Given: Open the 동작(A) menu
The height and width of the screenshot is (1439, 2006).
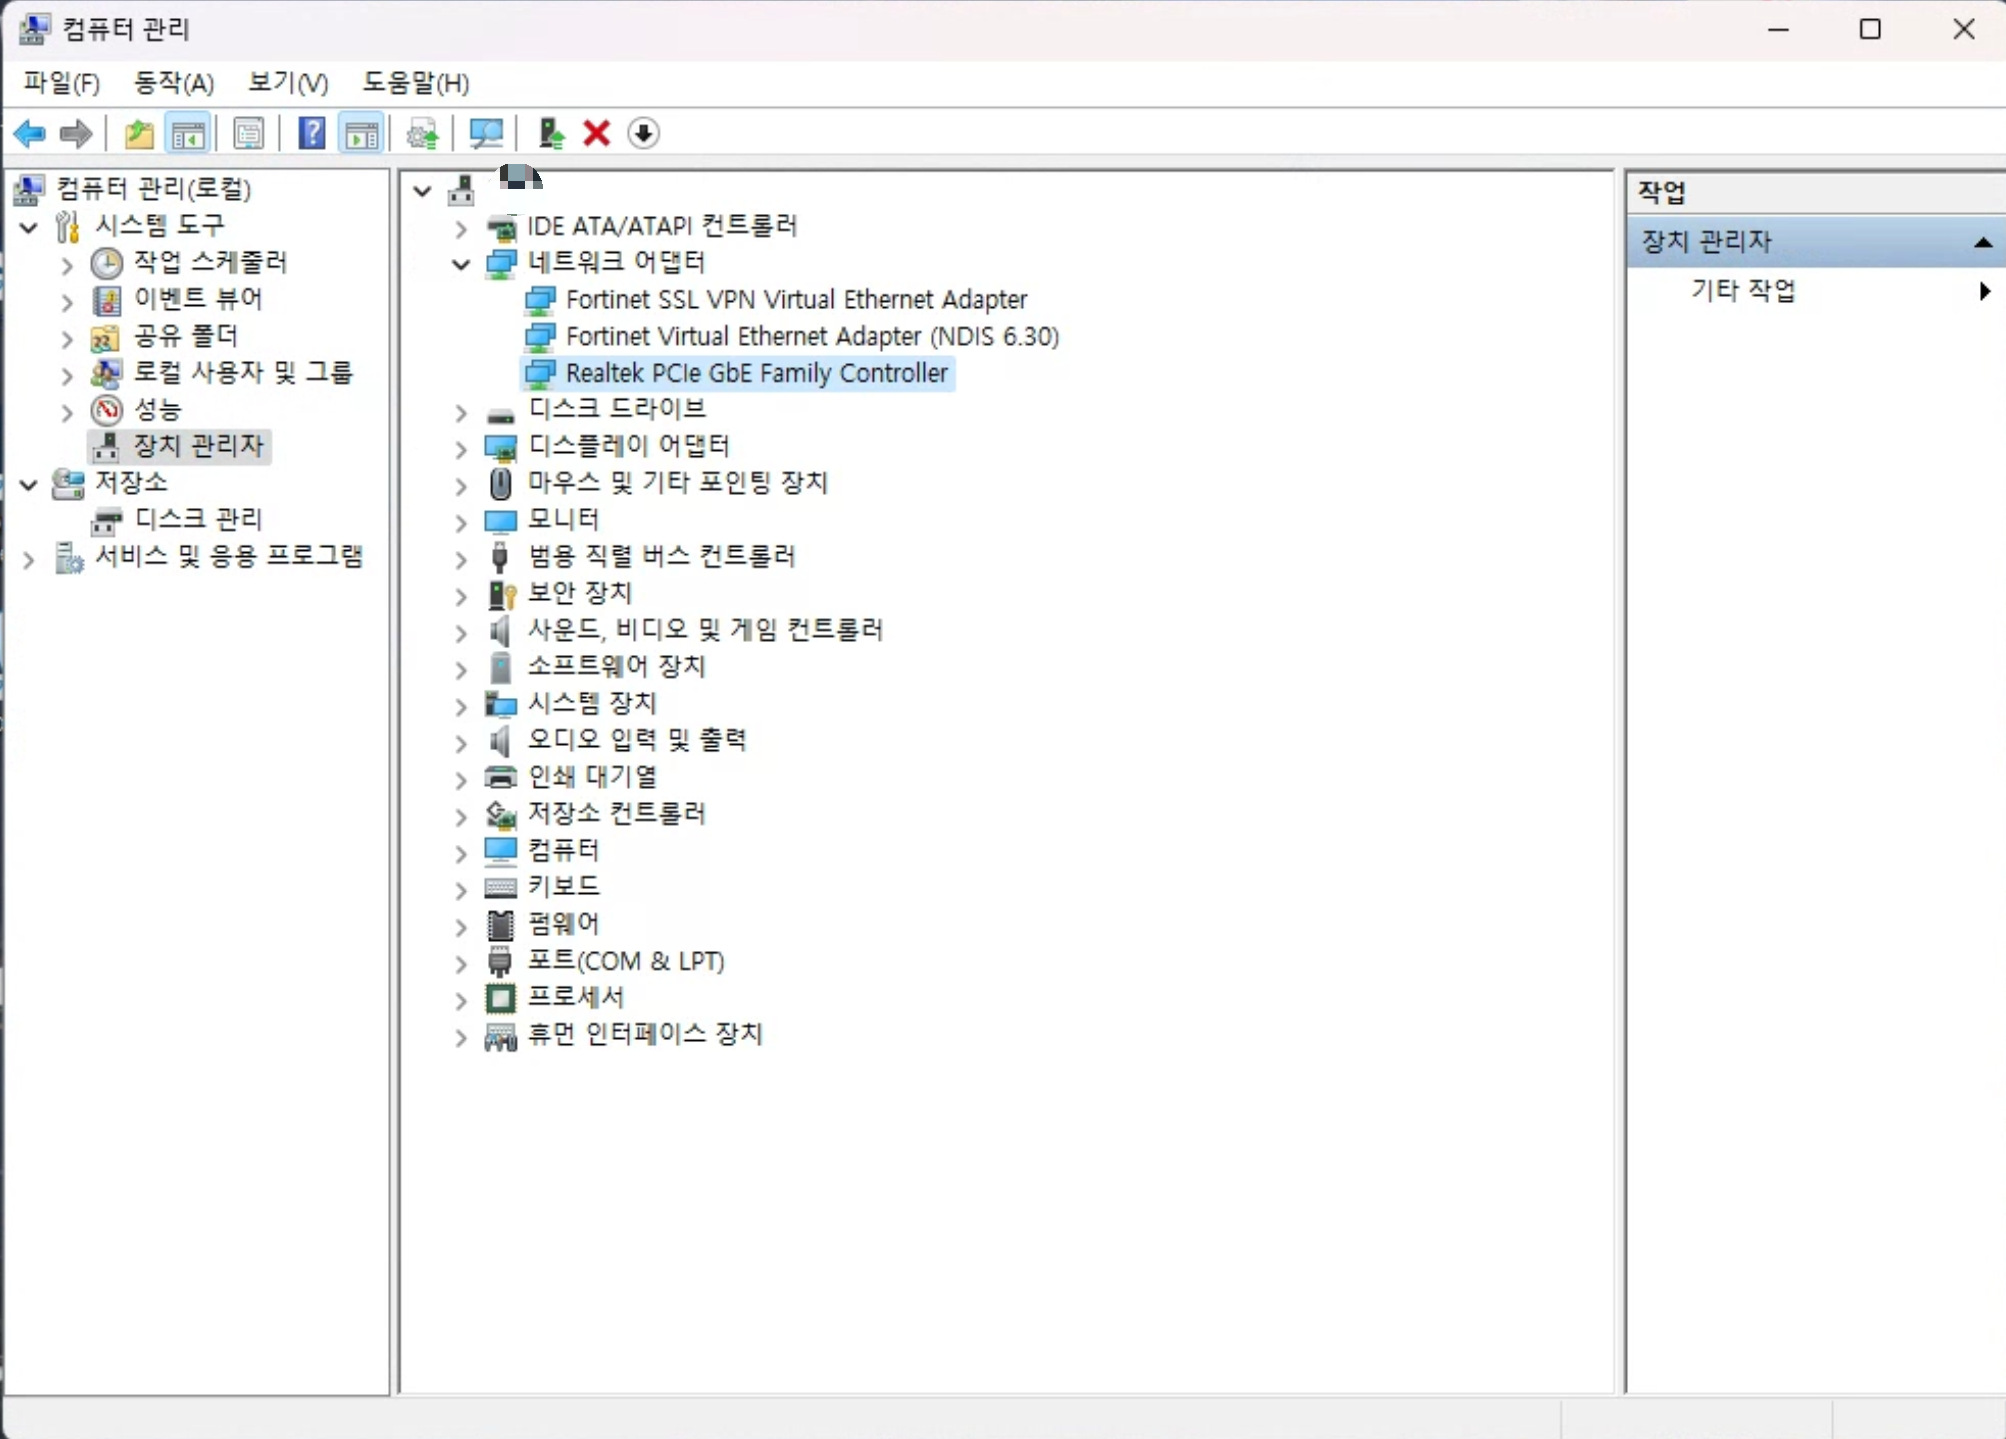Looking at the screenshot, I should click(173, 83).
